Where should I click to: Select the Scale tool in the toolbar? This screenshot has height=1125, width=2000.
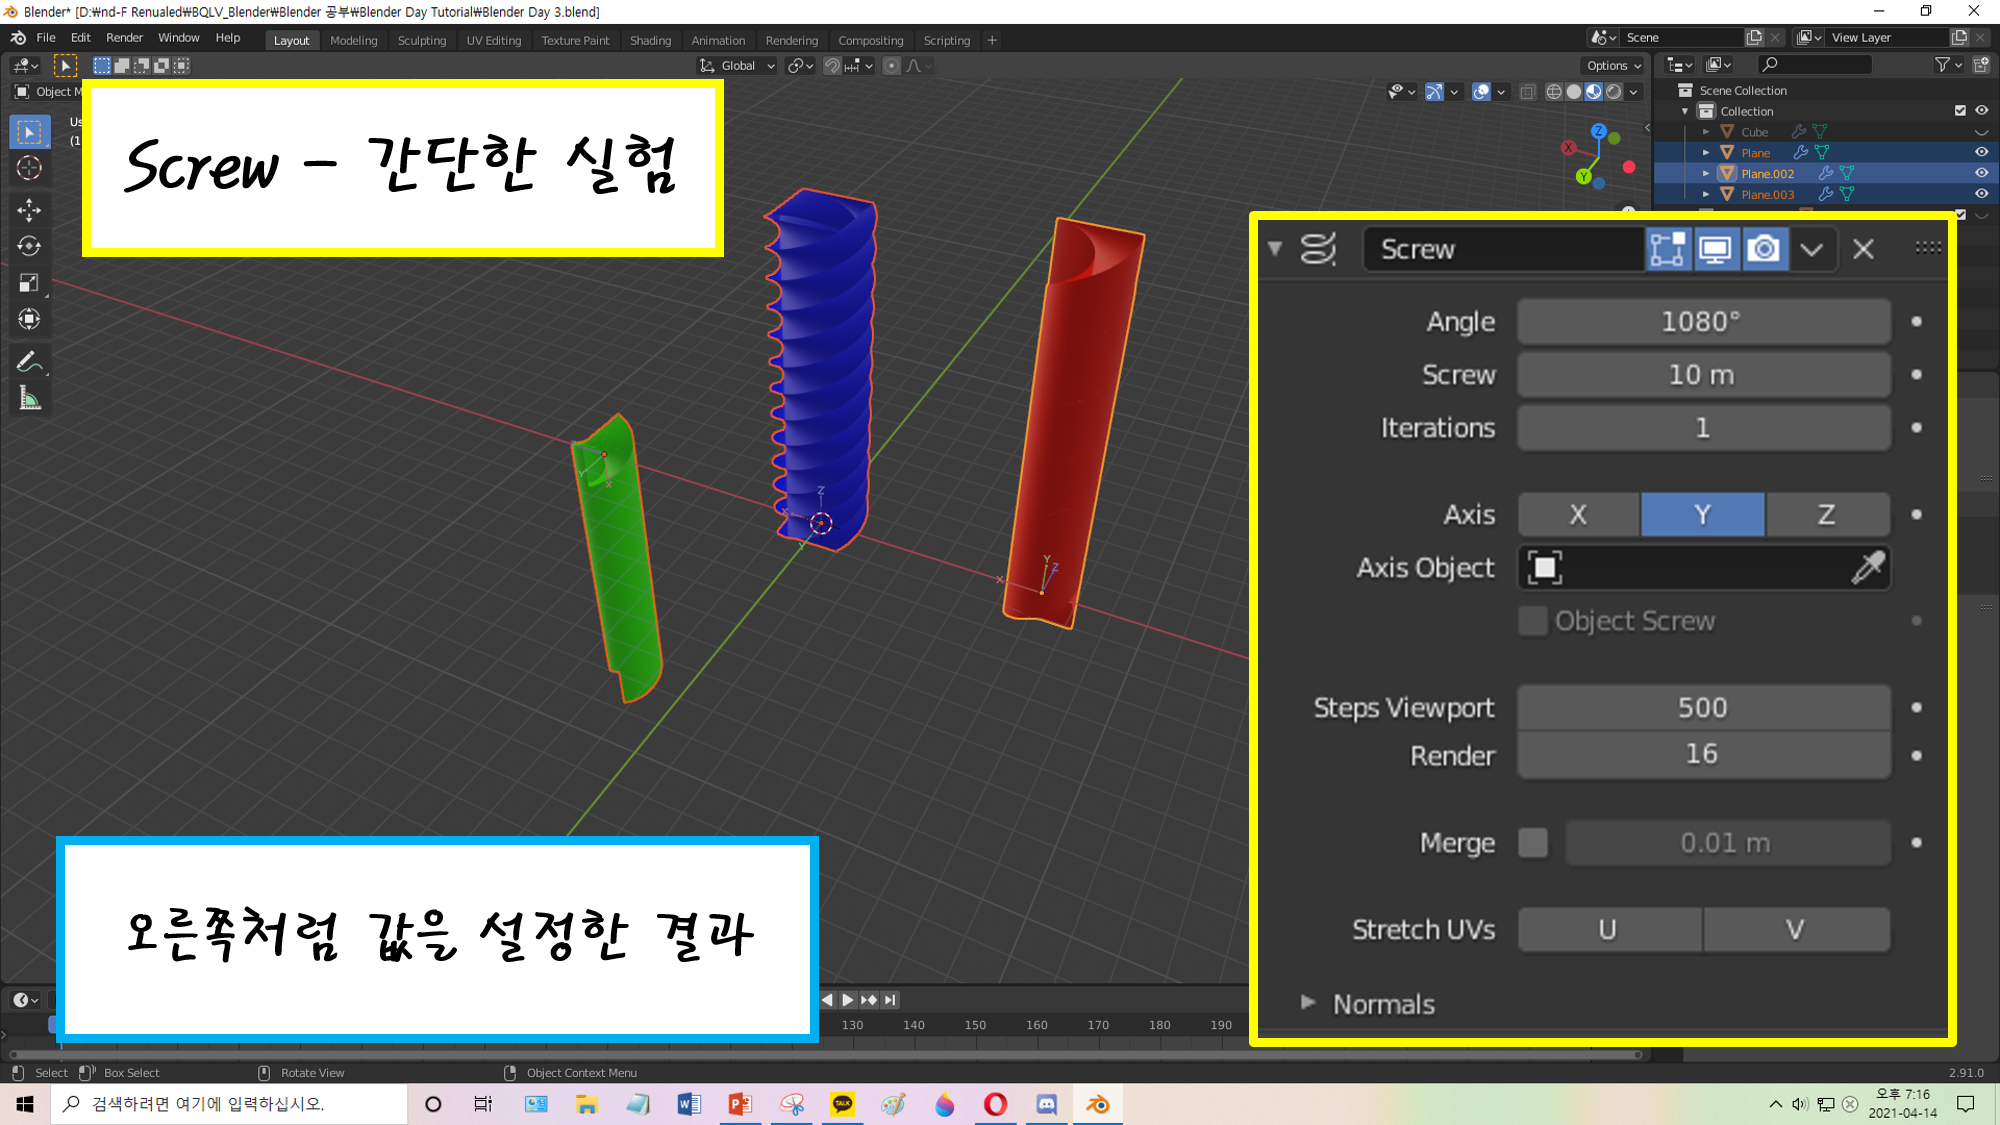pyautogui.click(x=29, y=283)
